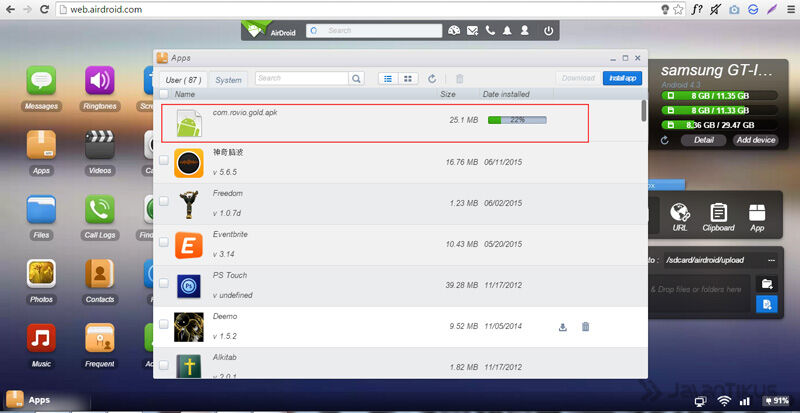800x413 pixels.
Task: Sort apps by Name column header
Action: (185, 94)
